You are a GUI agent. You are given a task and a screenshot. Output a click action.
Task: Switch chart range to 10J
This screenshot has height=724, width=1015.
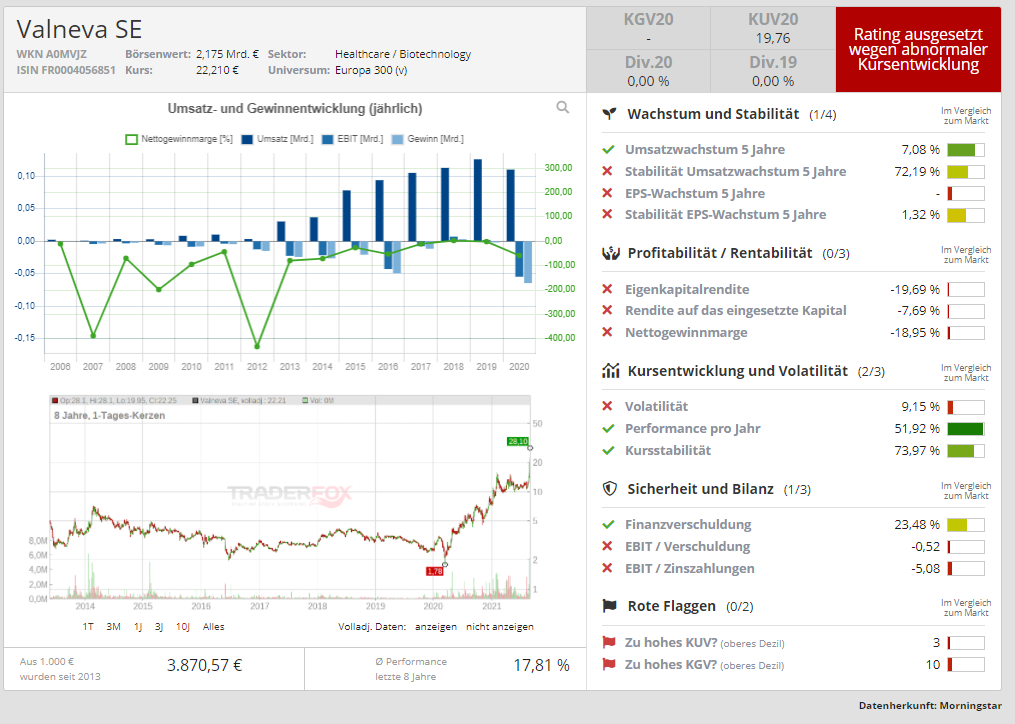point(182,627)
